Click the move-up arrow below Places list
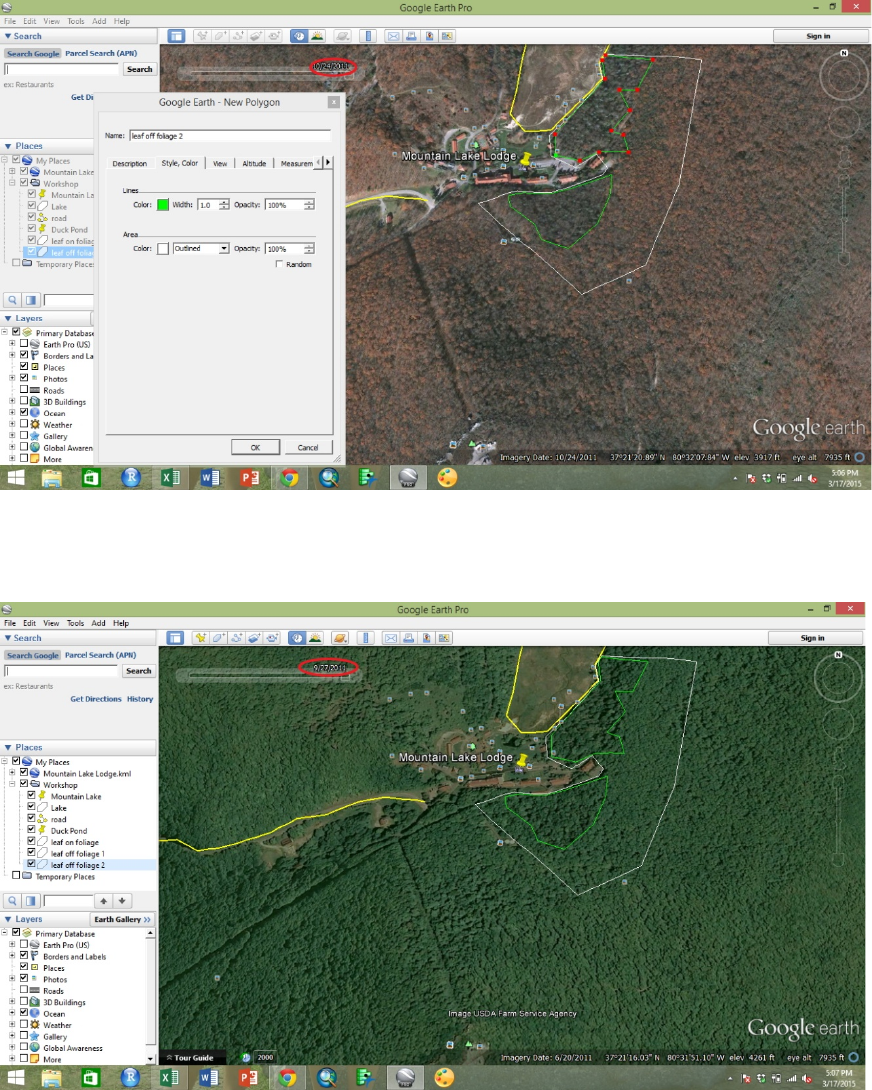The image size is (872, 1090). tap(103, 901)
